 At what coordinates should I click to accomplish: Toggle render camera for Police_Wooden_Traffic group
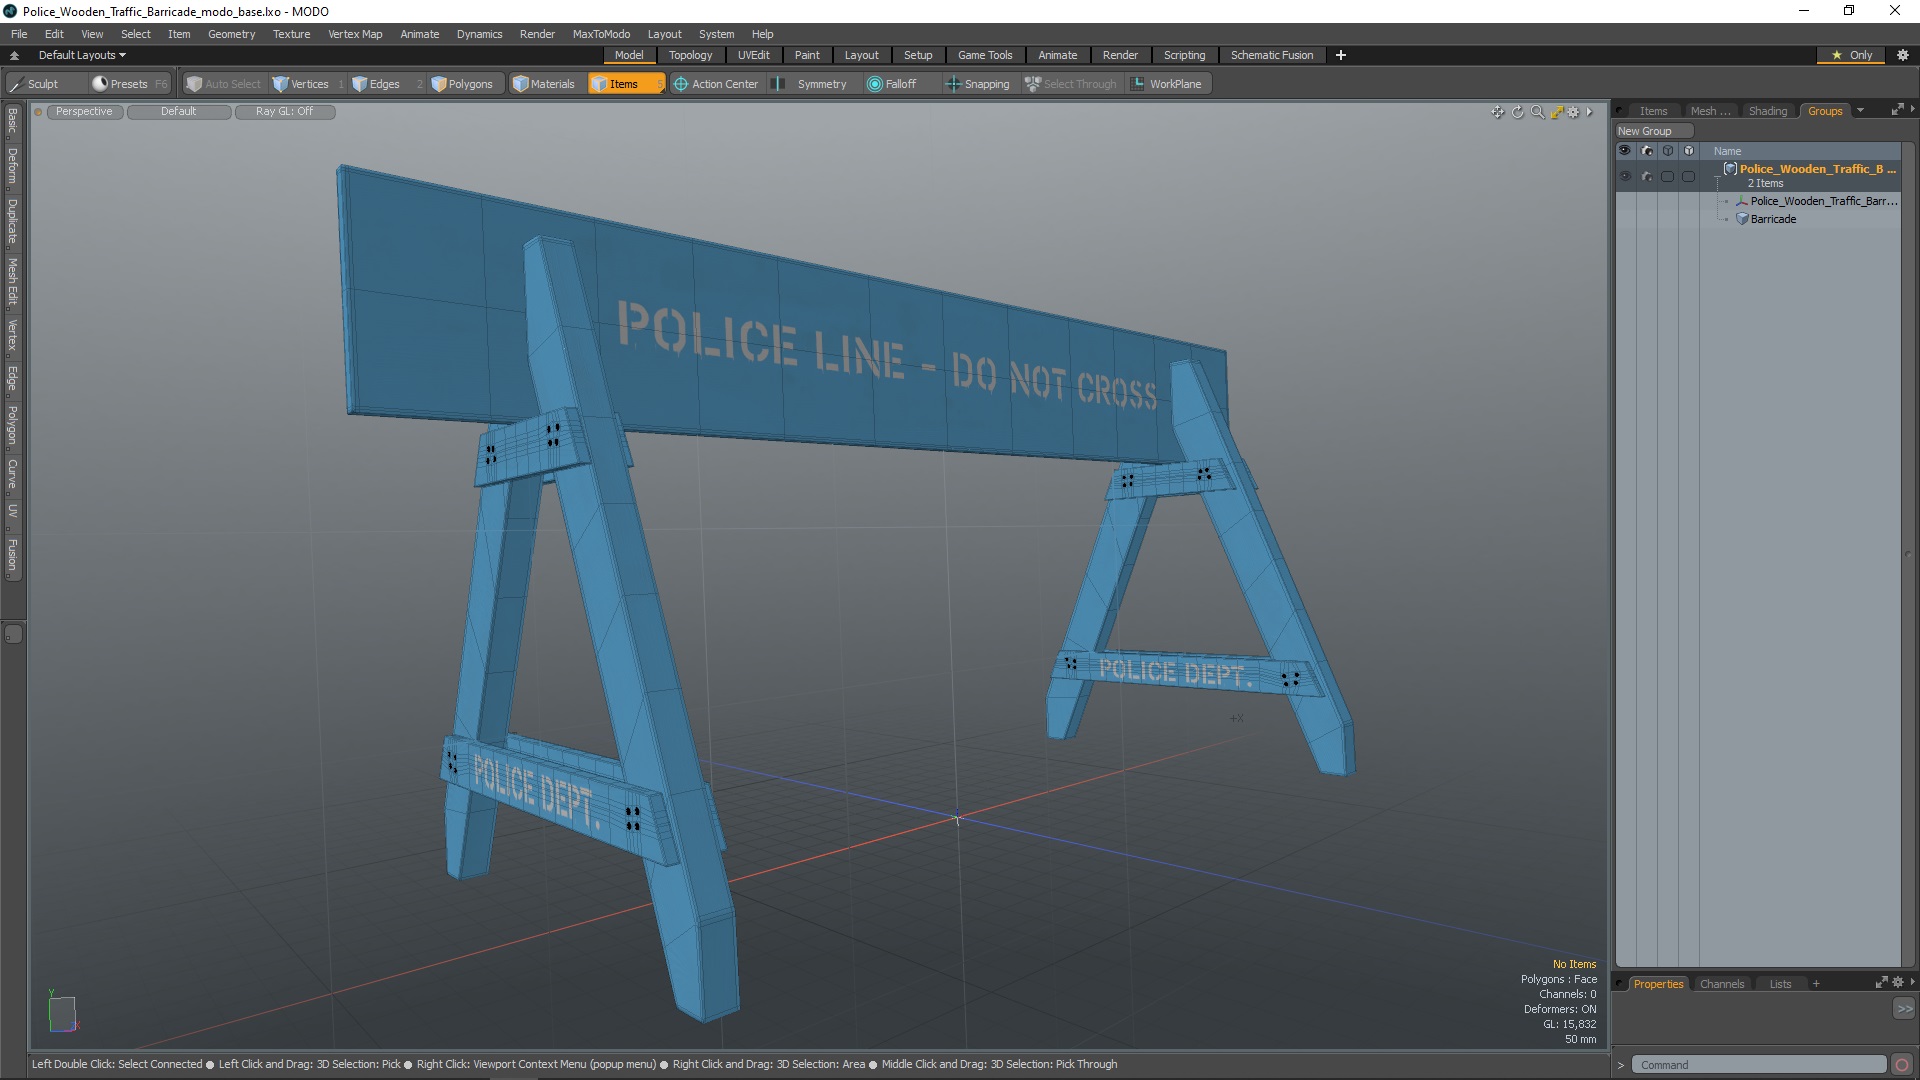point(1646,177)
